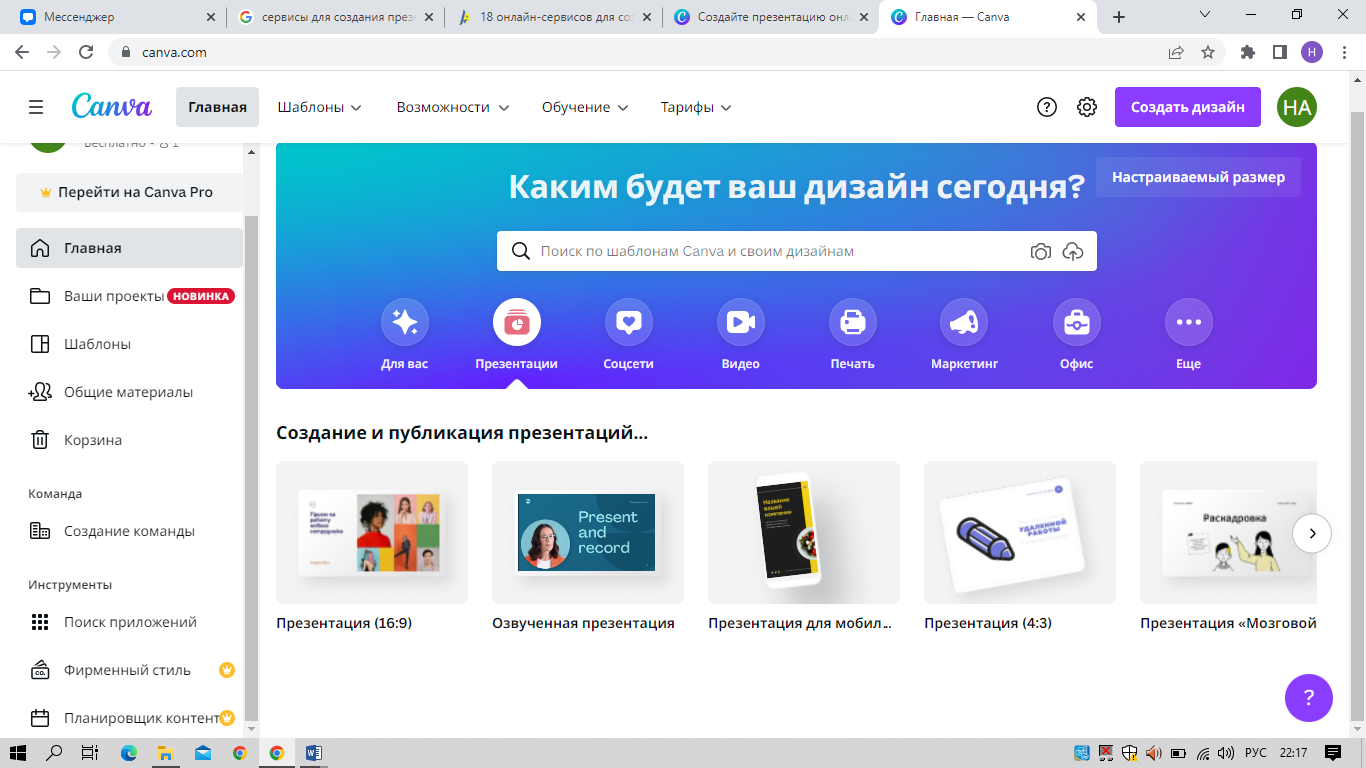Click the browser reload icon
Viewport: 1366px width, 768px height.
[x=86, y=52]
